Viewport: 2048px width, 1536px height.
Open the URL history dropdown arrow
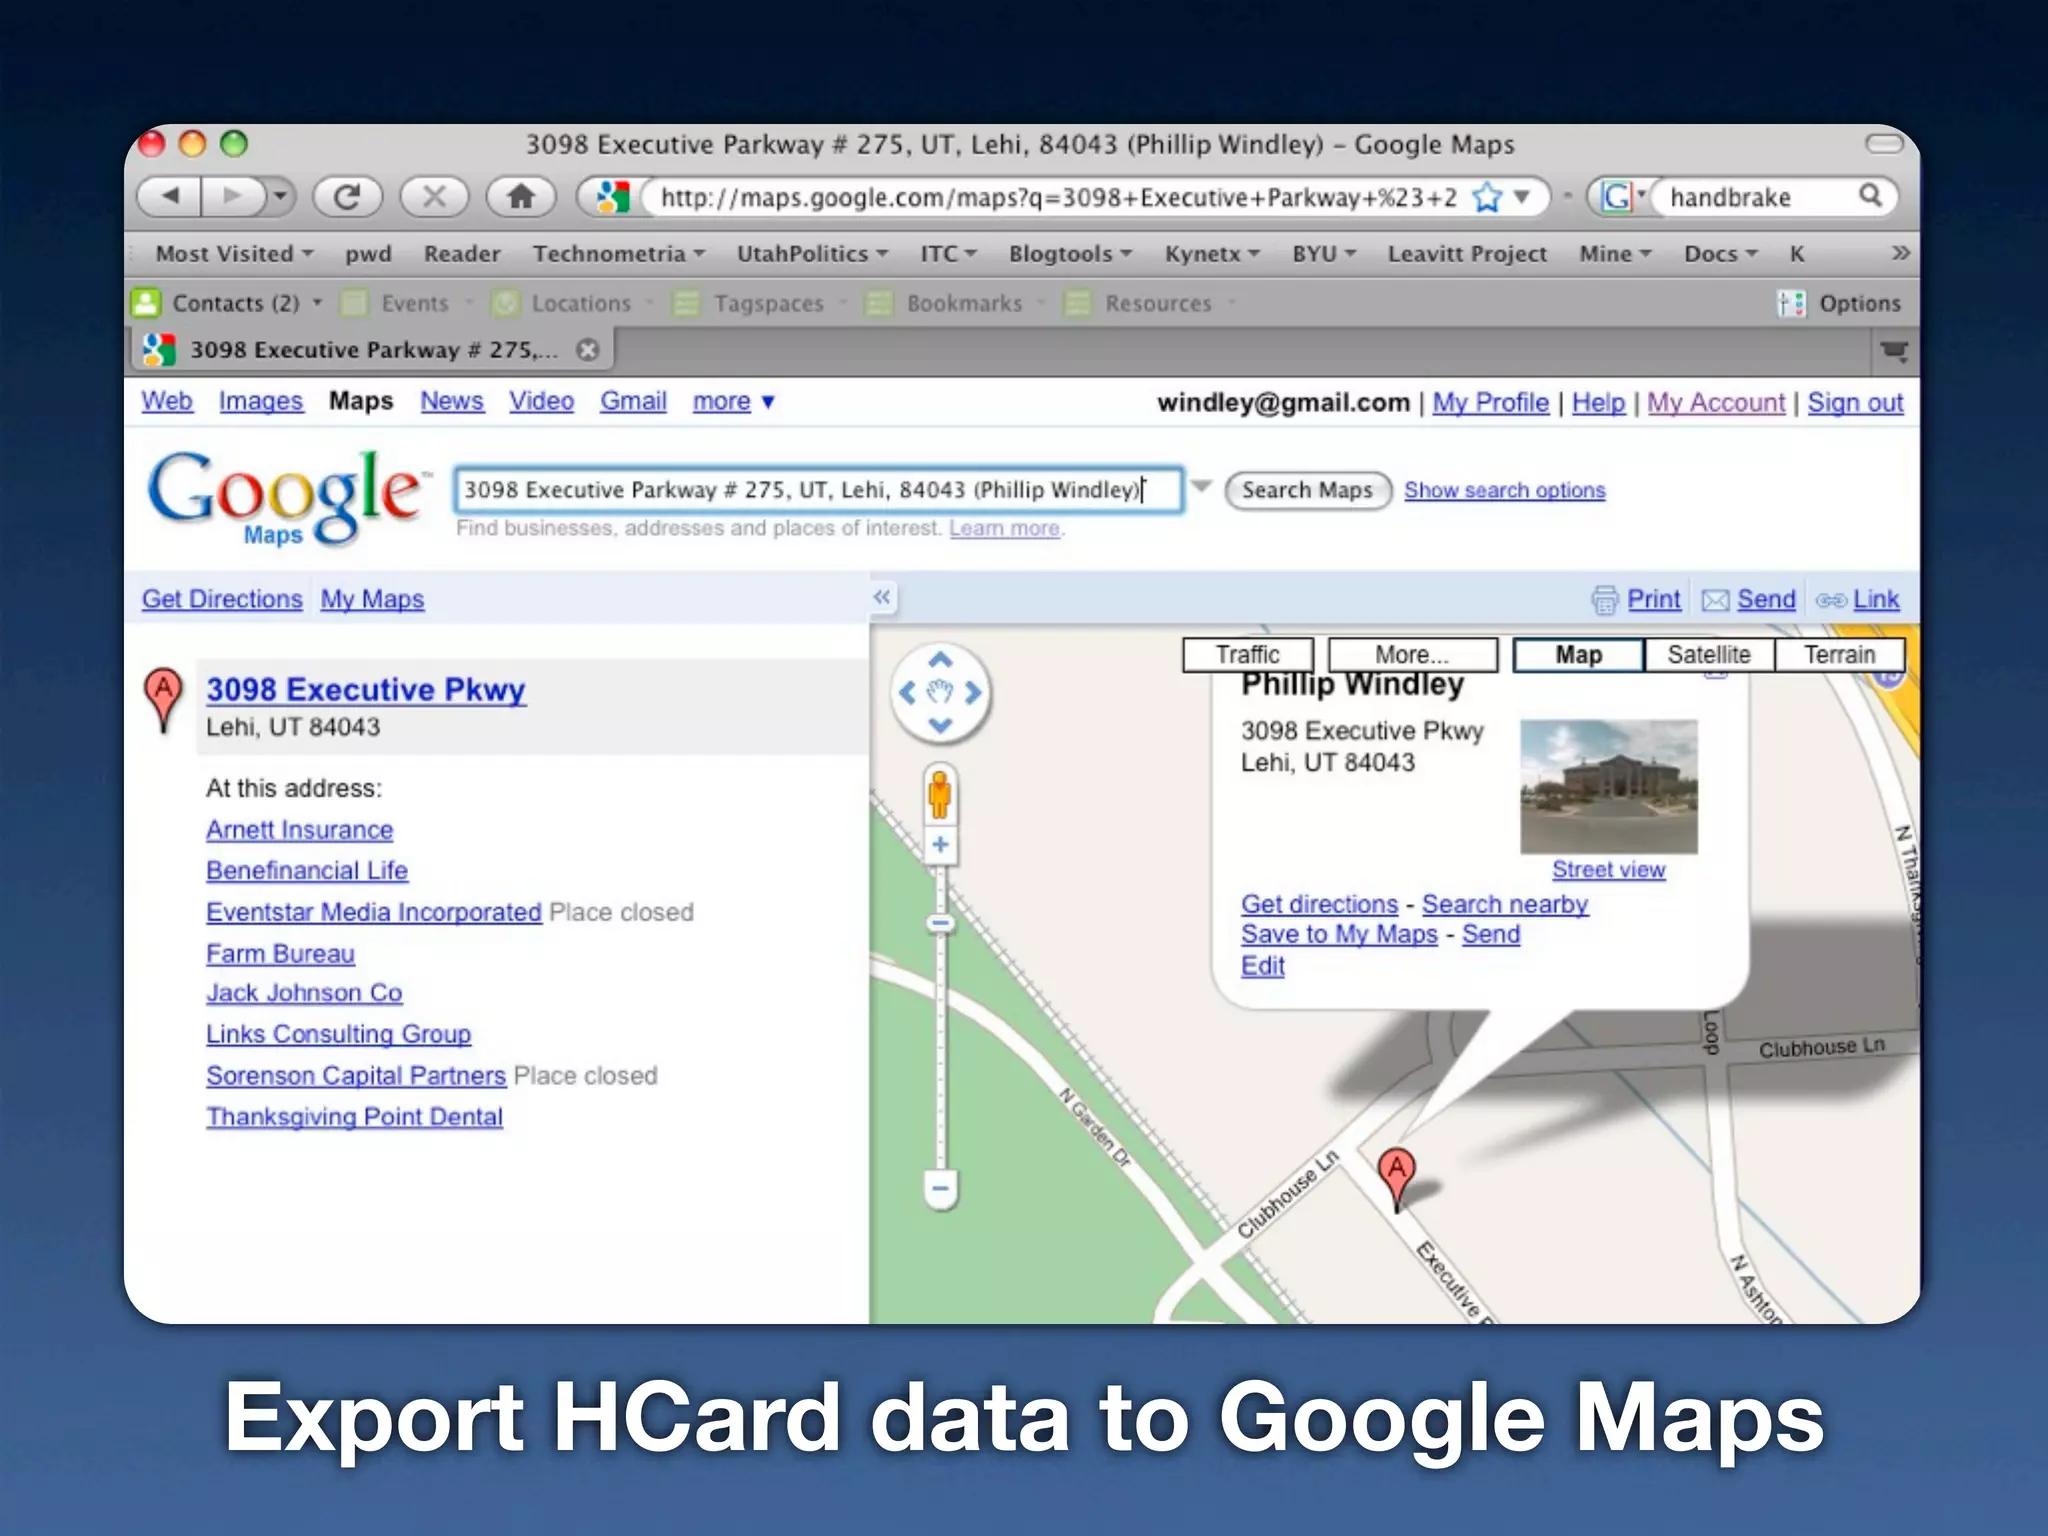pos(1522,197)
